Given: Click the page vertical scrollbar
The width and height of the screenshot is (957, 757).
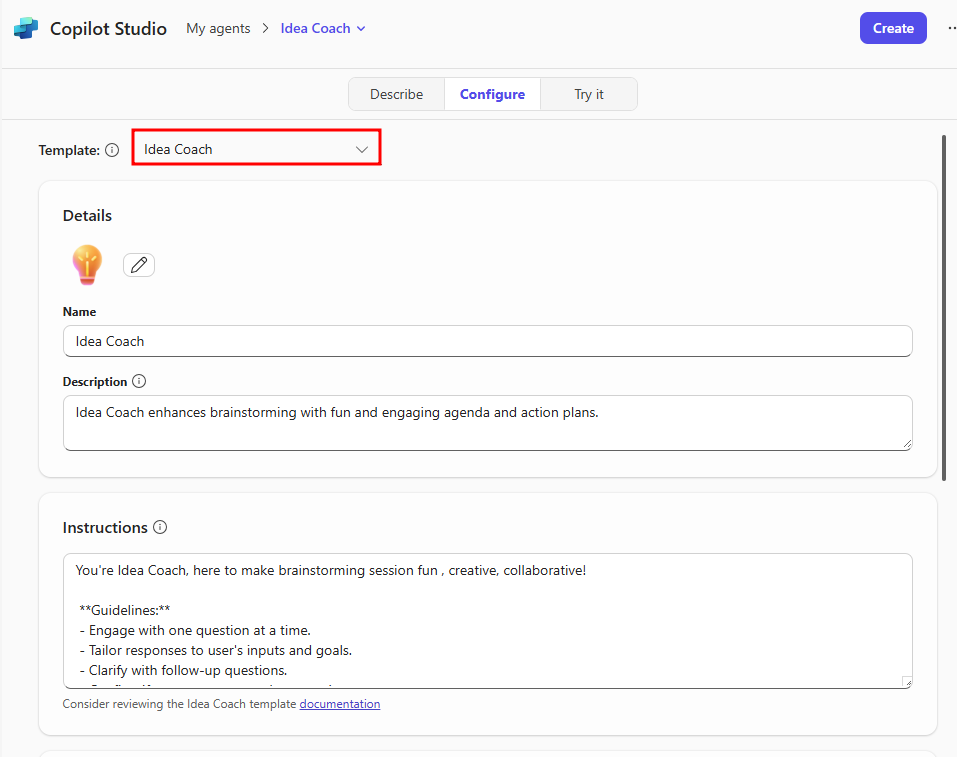Looking at the screenshot, I should pyautogui.click(x=943, y=300).
